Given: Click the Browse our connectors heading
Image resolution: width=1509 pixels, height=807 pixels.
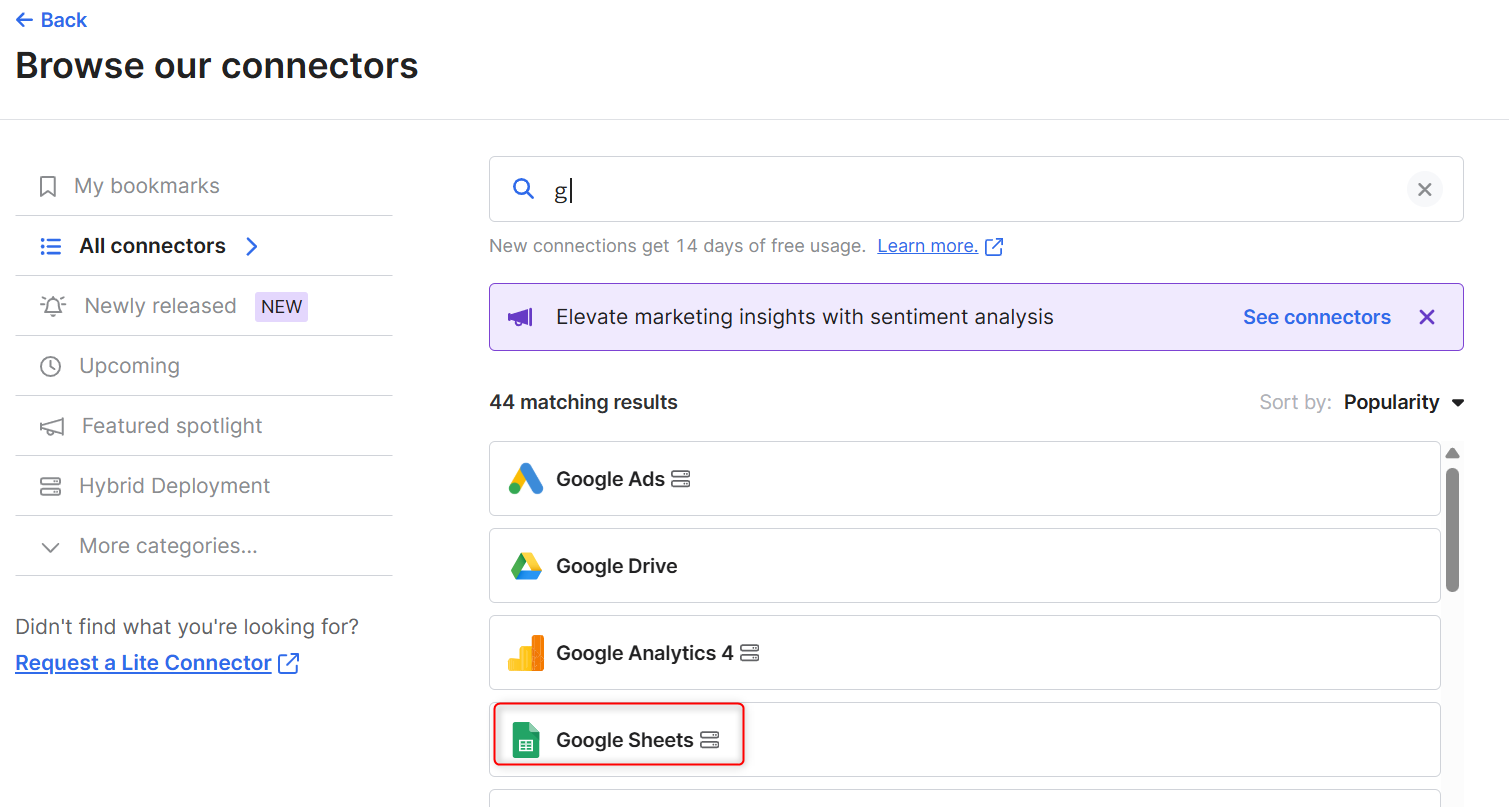Looking at the screenshot, I should tap(217, 66).
